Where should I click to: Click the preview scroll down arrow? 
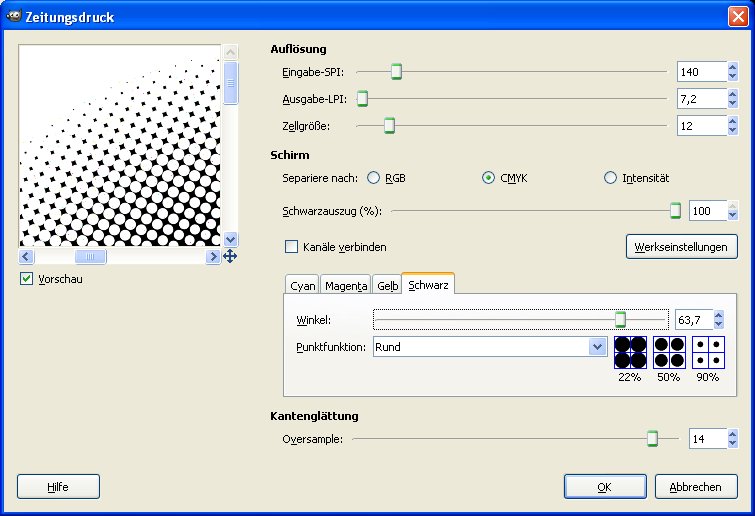231,239
